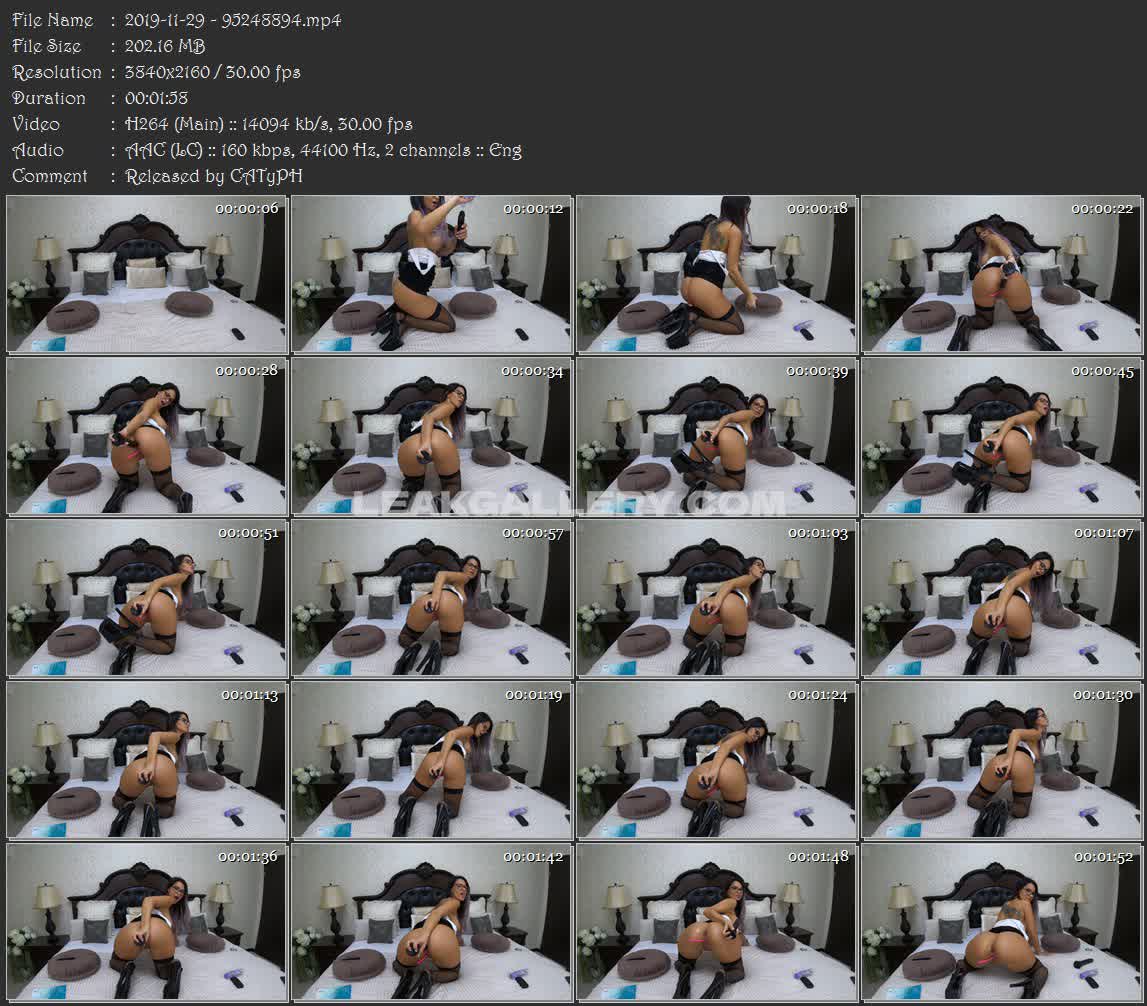
Task: Choose the thumbnail labeled 00:01:07
Action: coord(999,599)
